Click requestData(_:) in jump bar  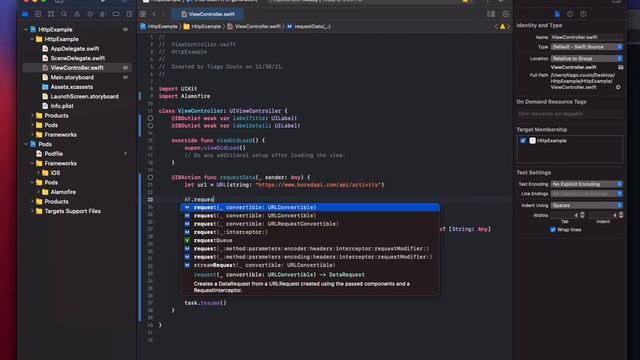(309, 27)
